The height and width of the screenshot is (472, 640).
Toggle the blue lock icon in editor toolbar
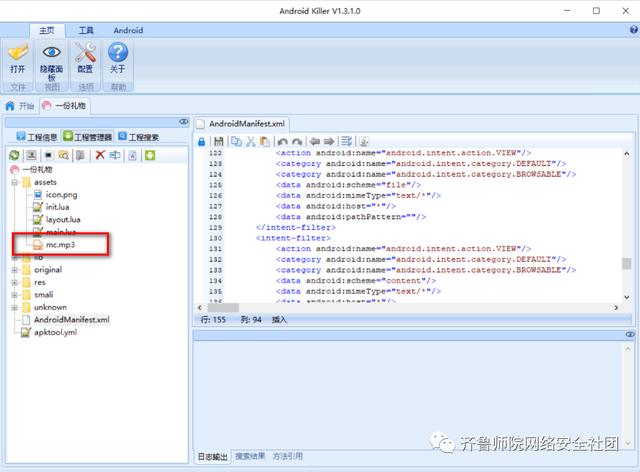tap(201, 142)
